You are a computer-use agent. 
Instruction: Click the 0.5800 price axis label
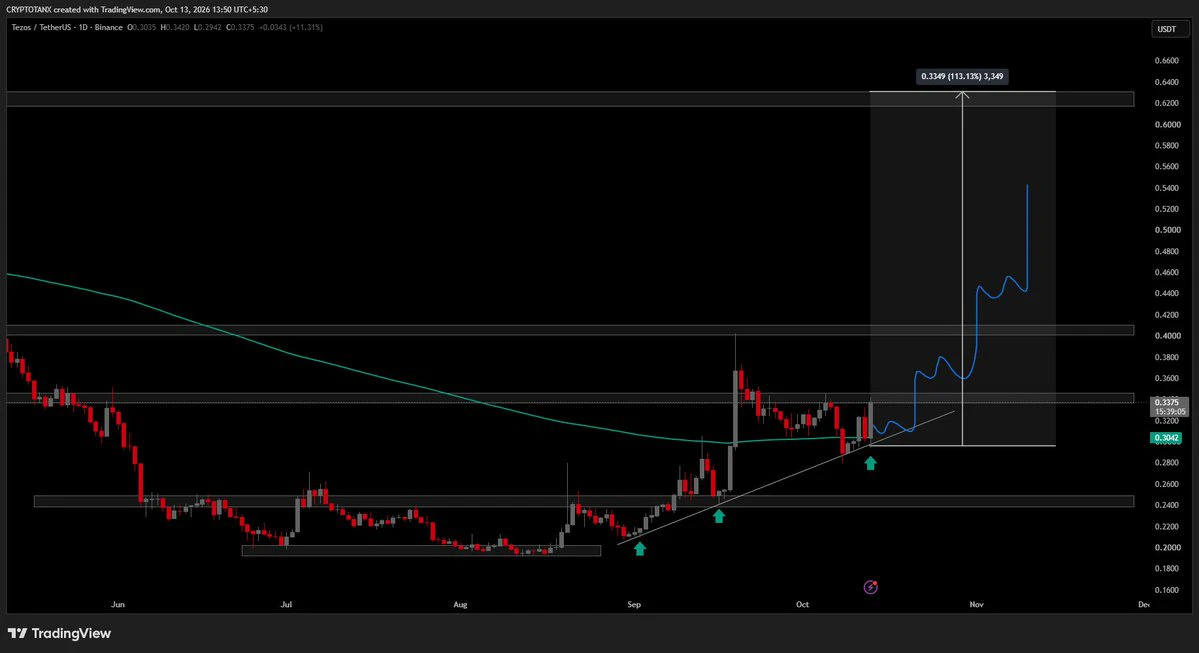tap(1166, 145)
